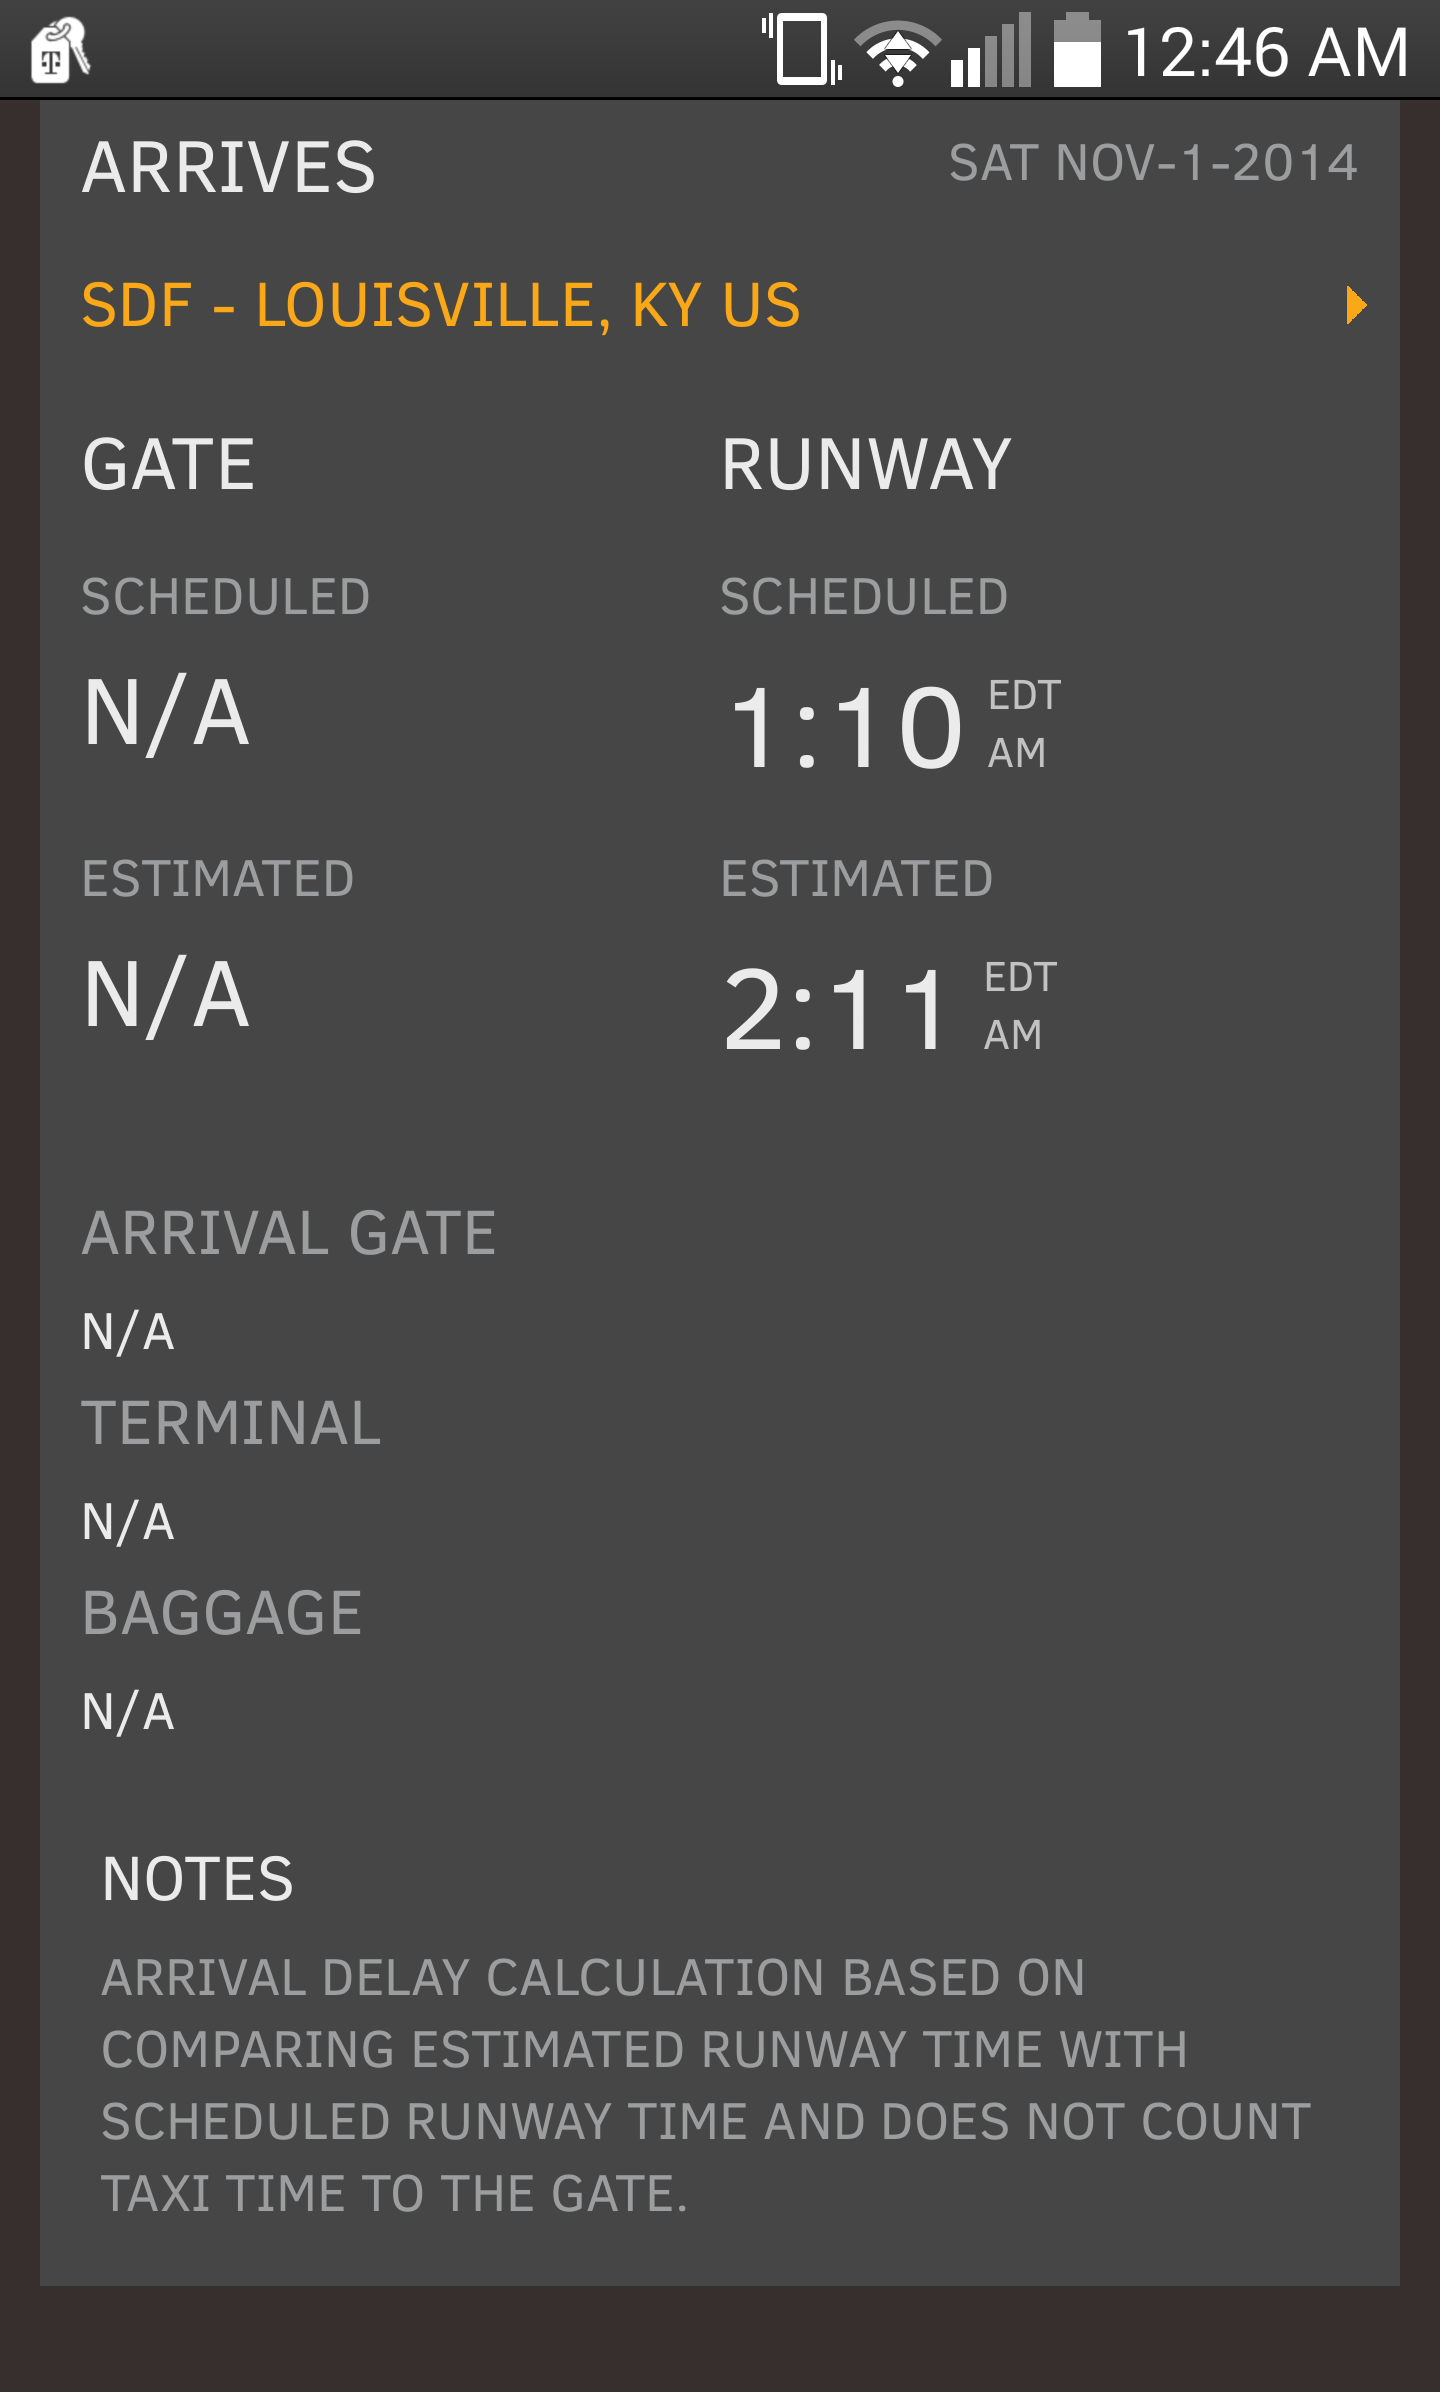This screenshot has width=1440, height=2392.
Task: Tap the estimated gate N/A value
Action: pyautogui.click(x=166, y=995)
